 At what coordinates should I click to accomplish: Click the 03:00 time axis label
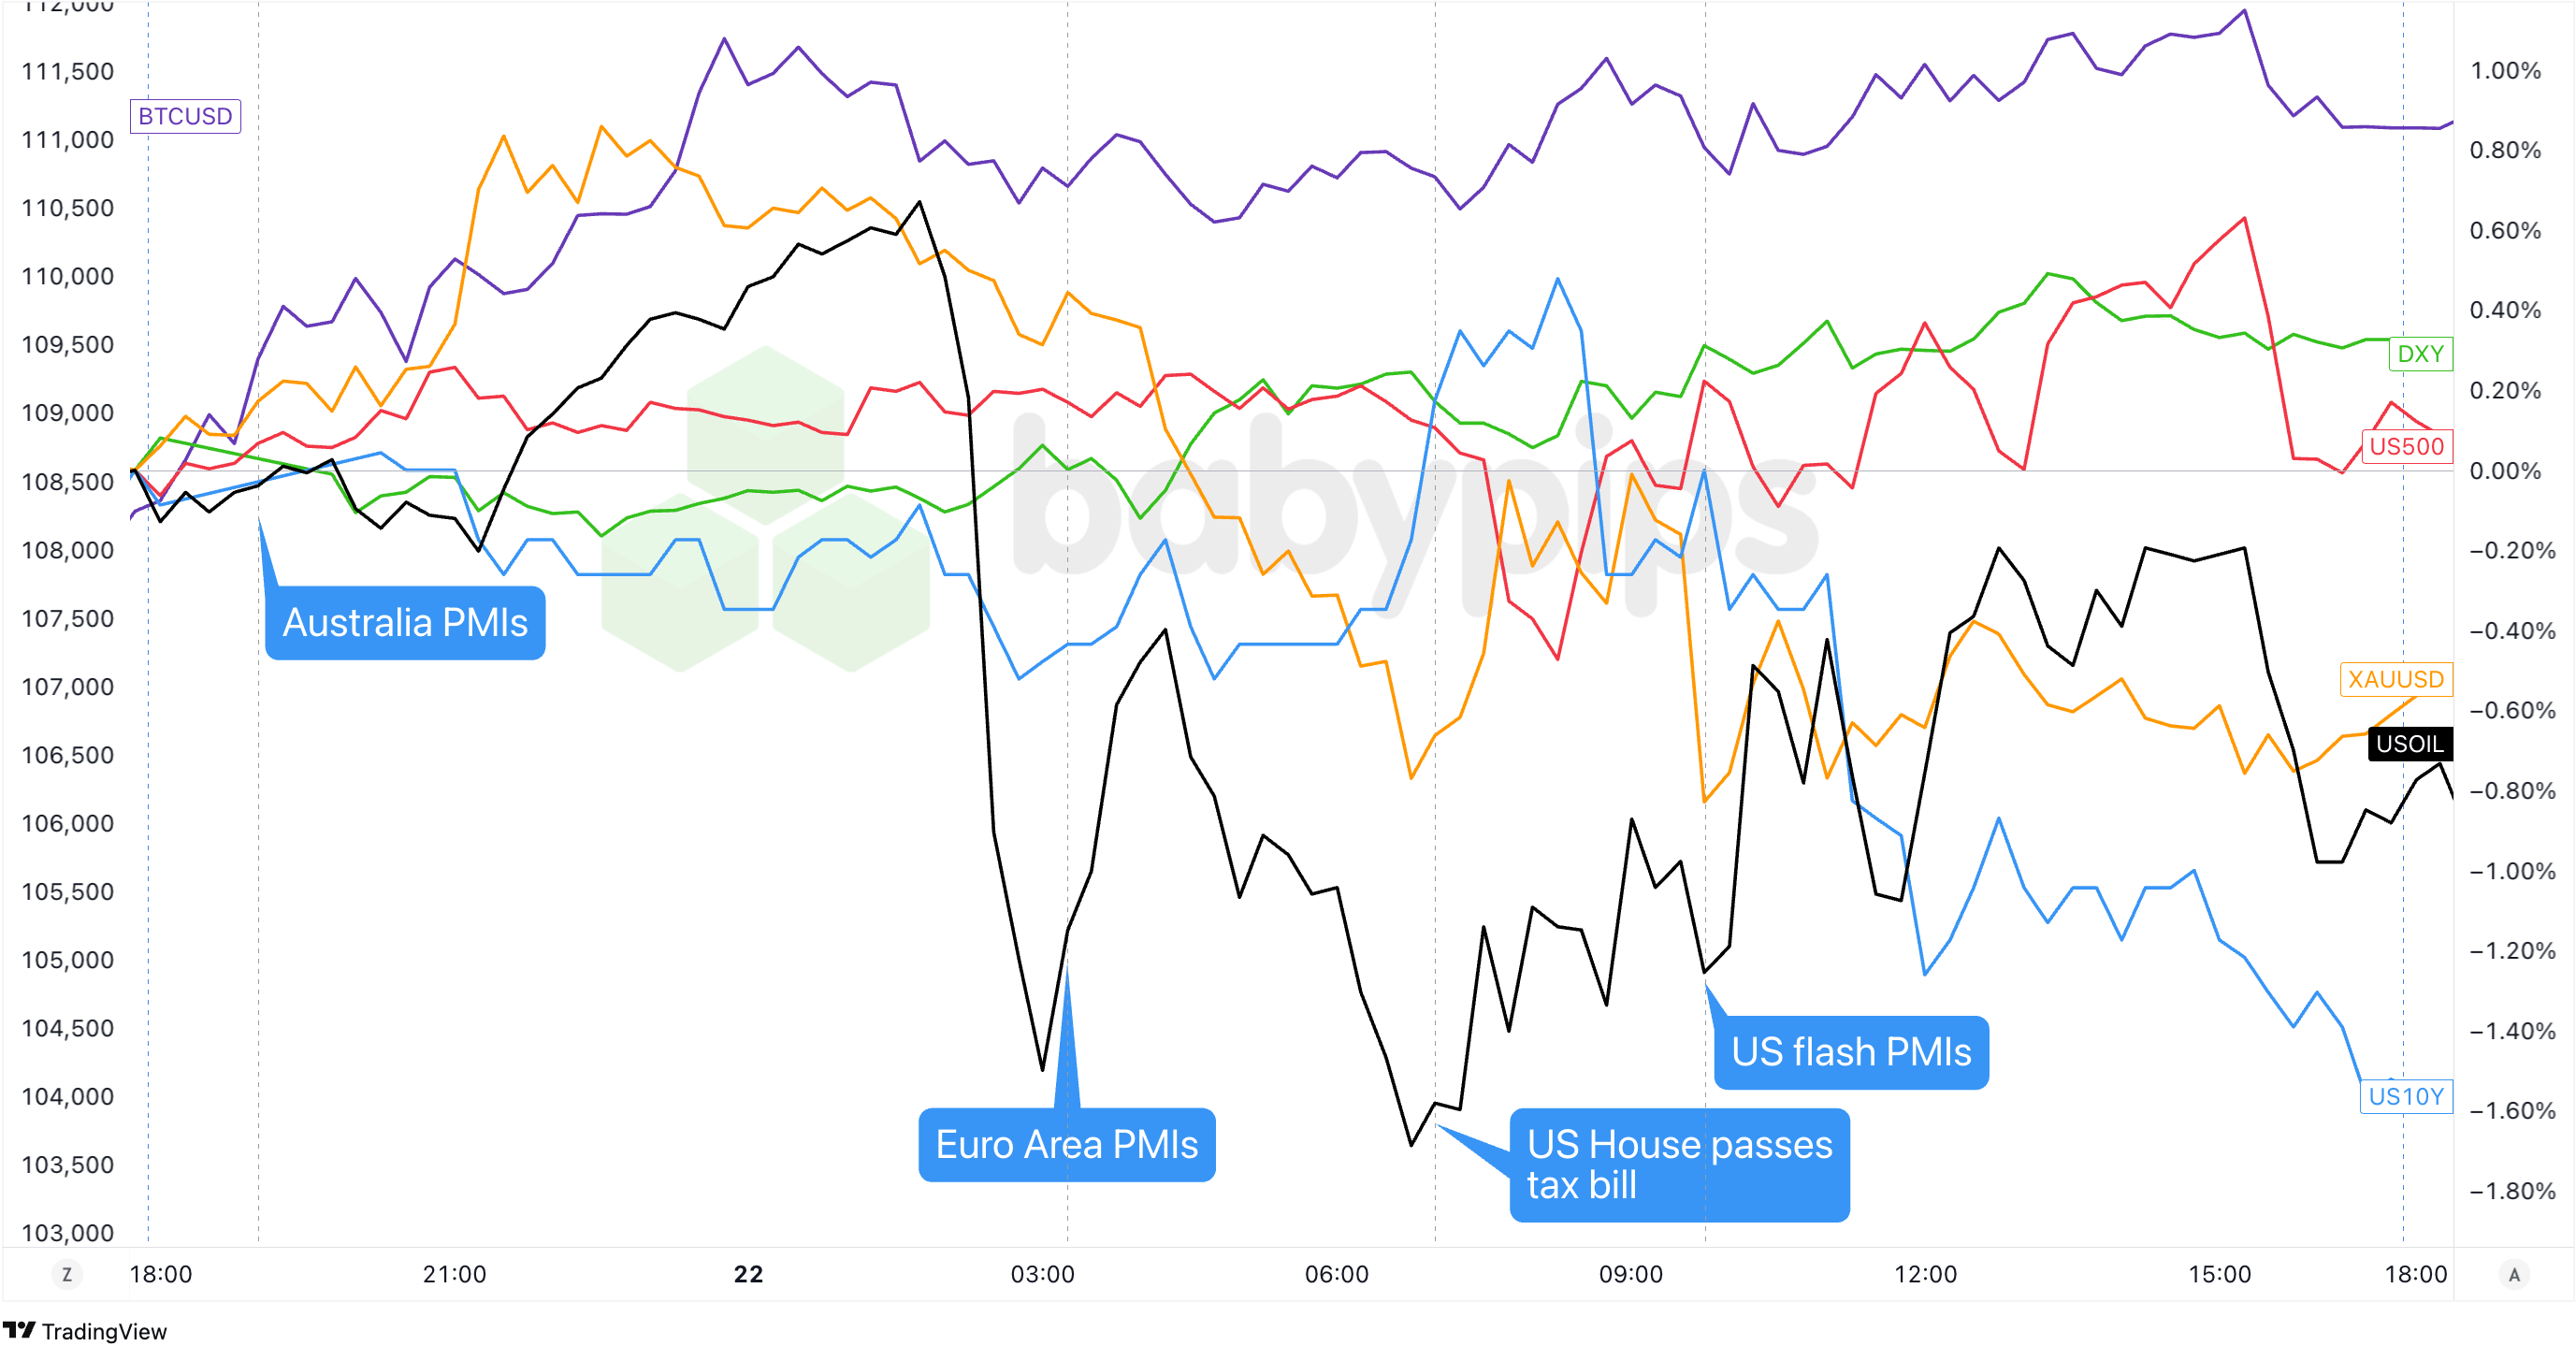coord(1042,1274)
